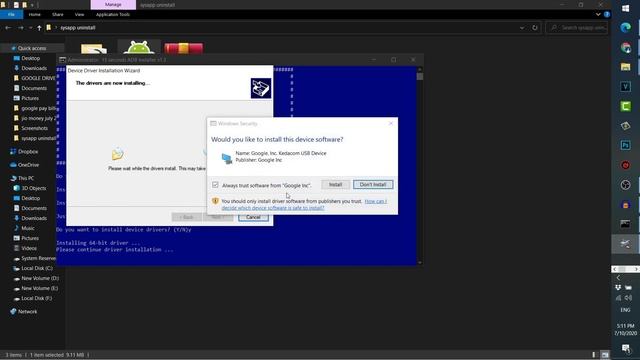Click Install in the Windows Security dialog

point(335,184)
